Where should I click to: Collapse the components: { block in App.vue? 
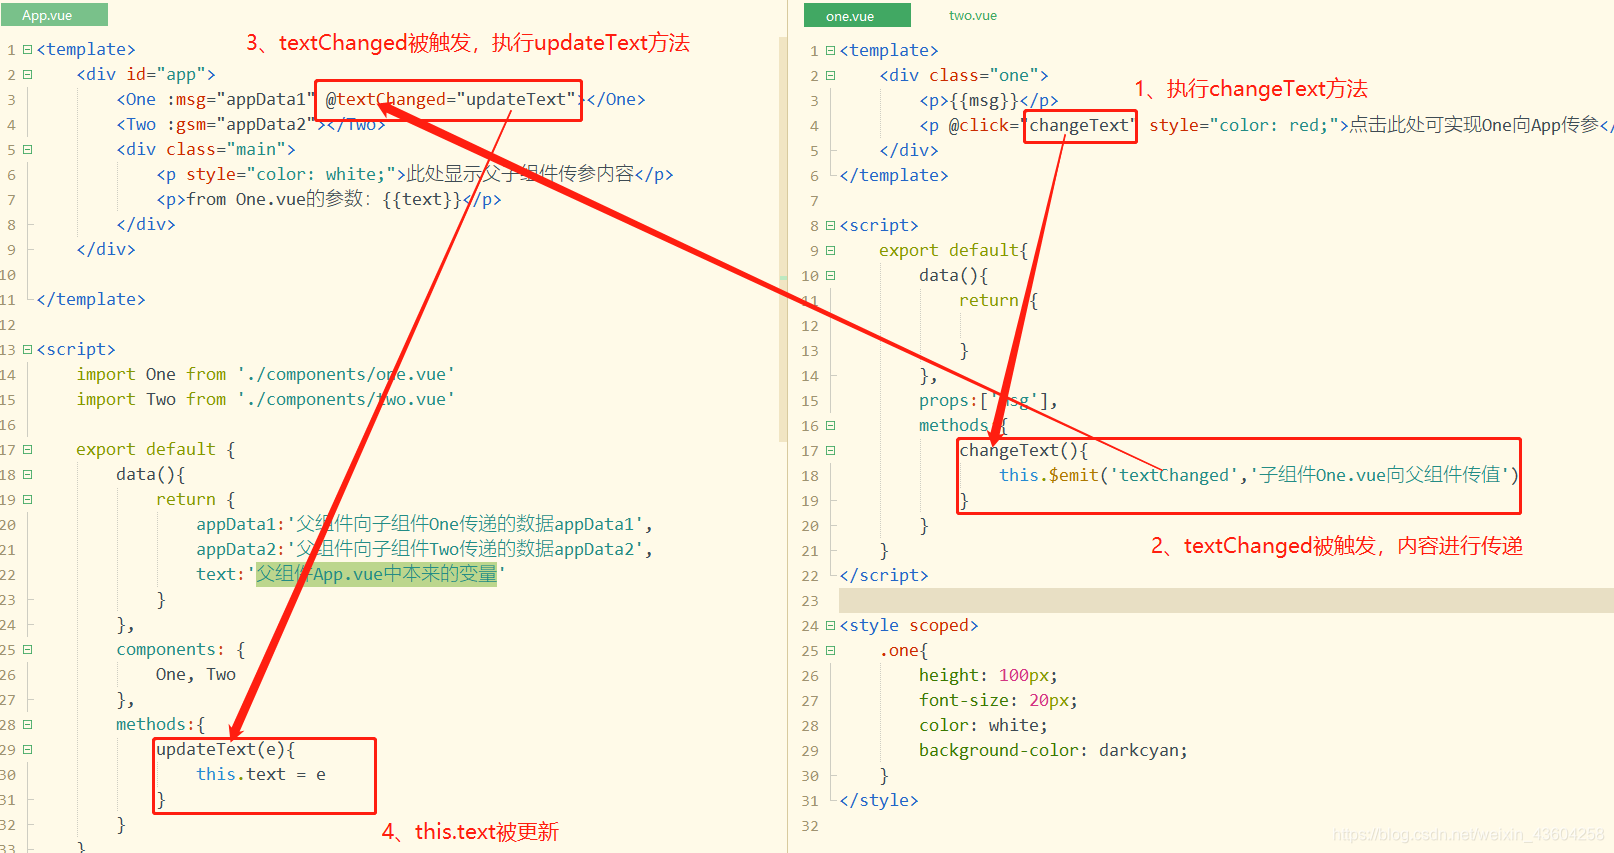[x=28, y=649]
